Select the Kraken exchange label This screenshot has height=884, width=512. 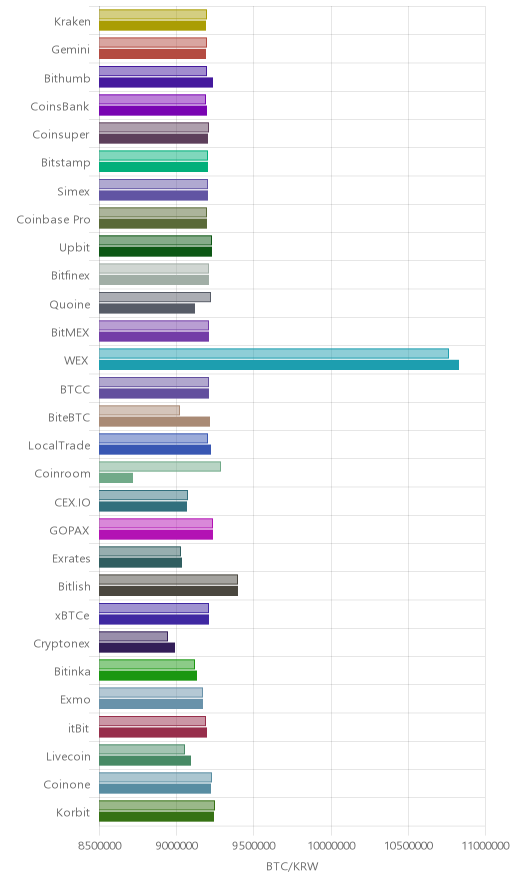click(72, 21)
